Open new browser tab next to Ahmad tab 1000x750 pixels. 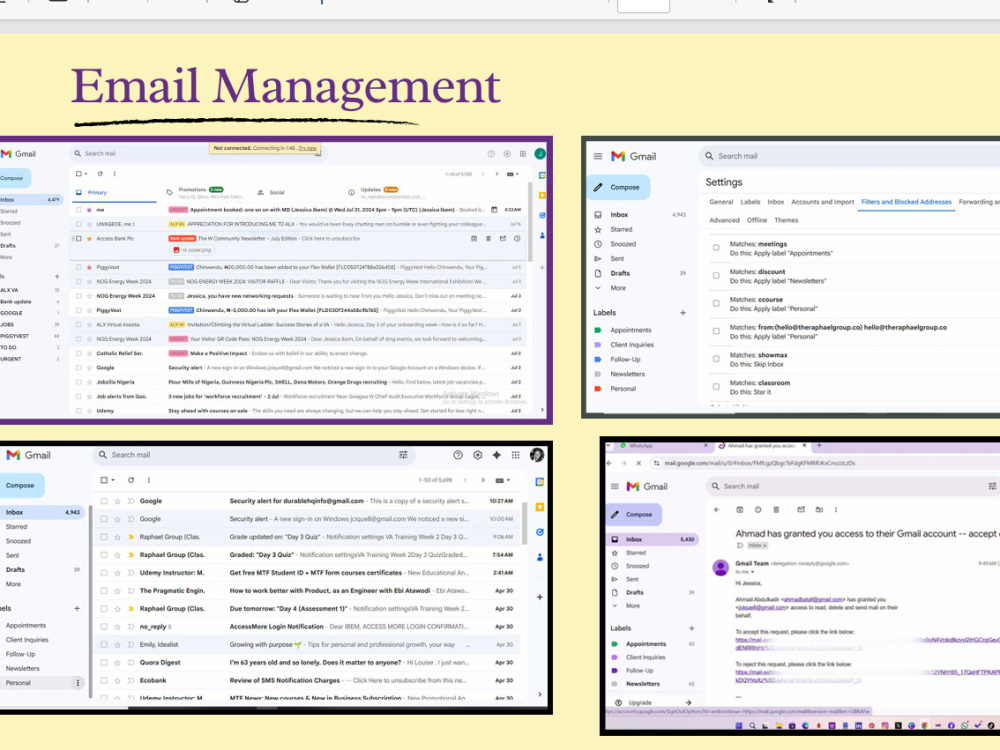820,445
